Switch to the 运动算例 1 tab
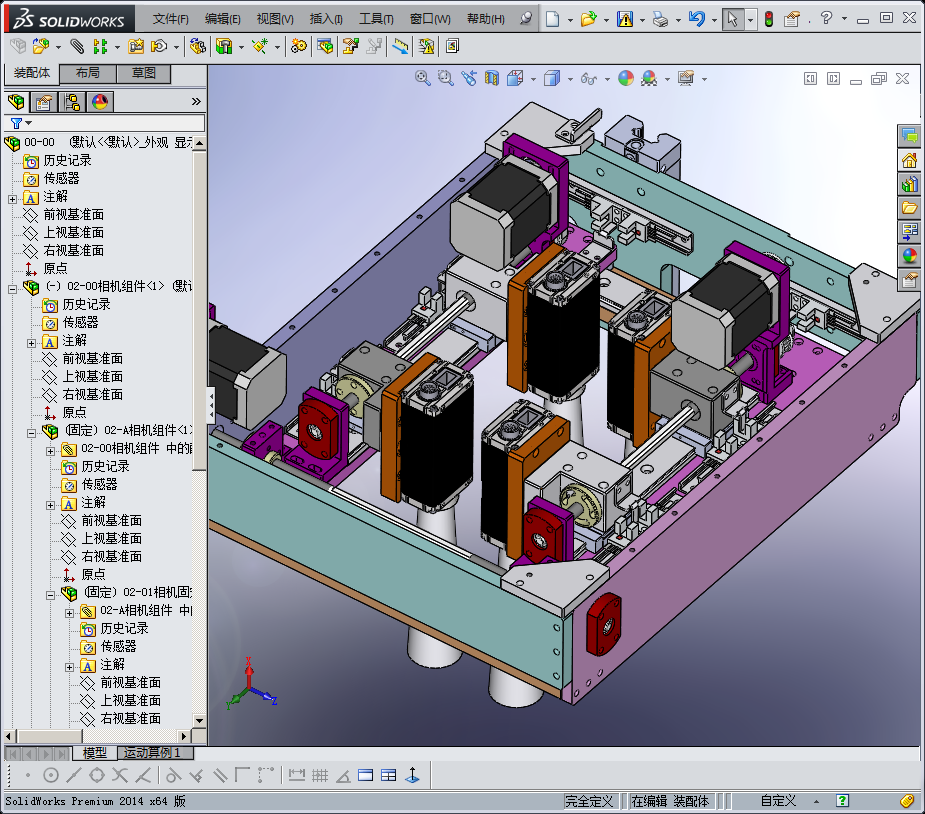925x814 pixels. pos(156,753)
